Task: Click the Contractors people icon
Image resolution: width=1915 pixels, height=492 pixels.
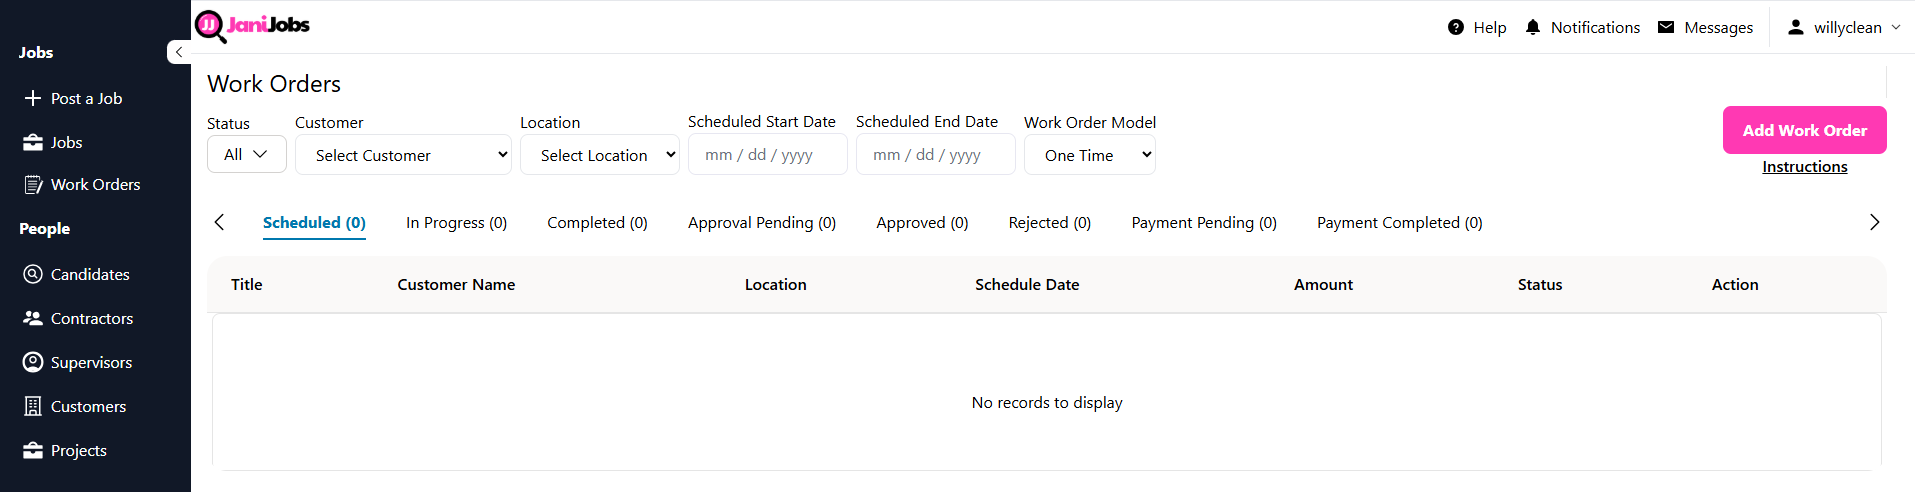Action: tap(33, 318)
